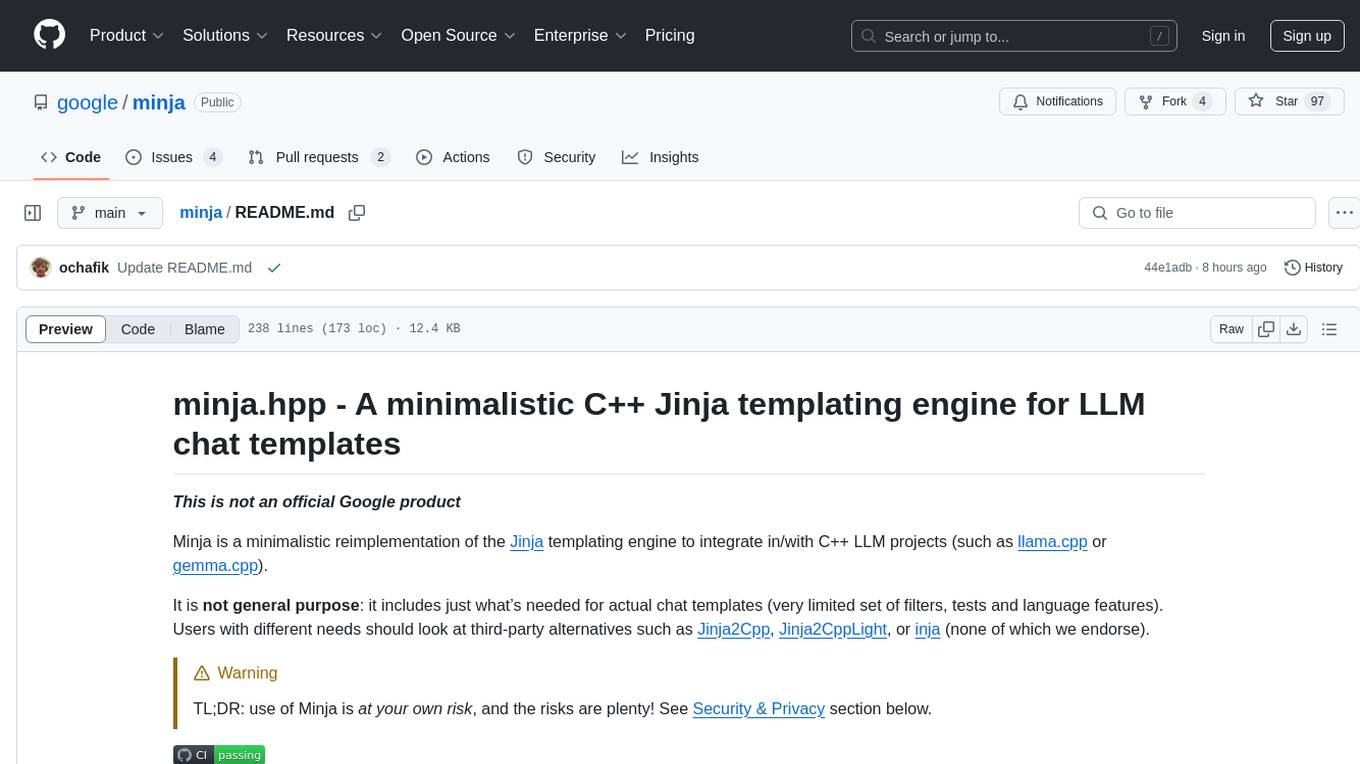Viewport: 1360px width, 764px height.
Task: Open the Update README.md commit message
Action: click(x=184, y=267)
